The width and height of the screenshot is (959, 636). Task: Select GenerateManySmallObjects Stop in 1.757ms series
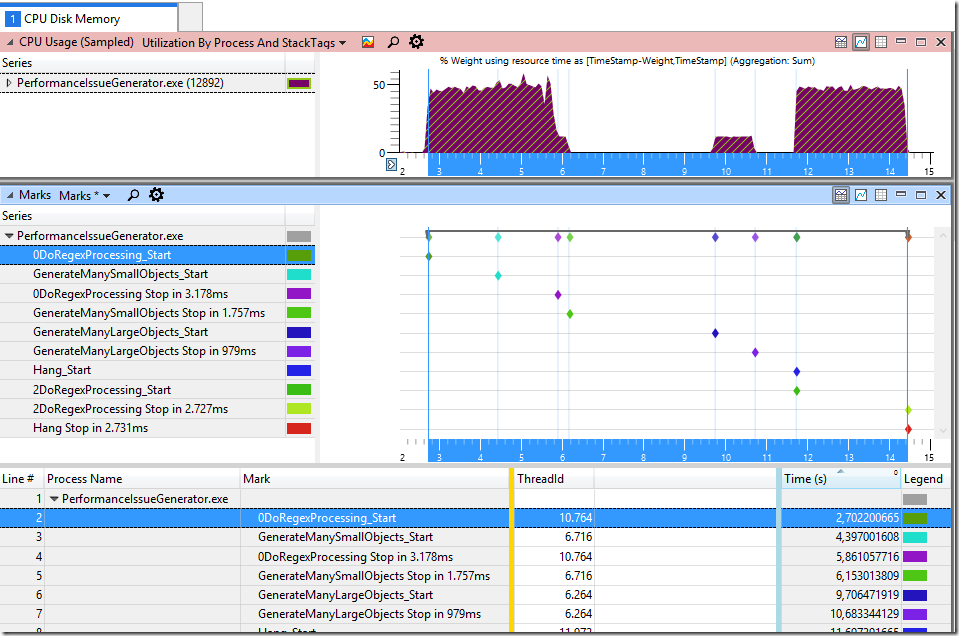pyautogui.click(x=157, y=312)
